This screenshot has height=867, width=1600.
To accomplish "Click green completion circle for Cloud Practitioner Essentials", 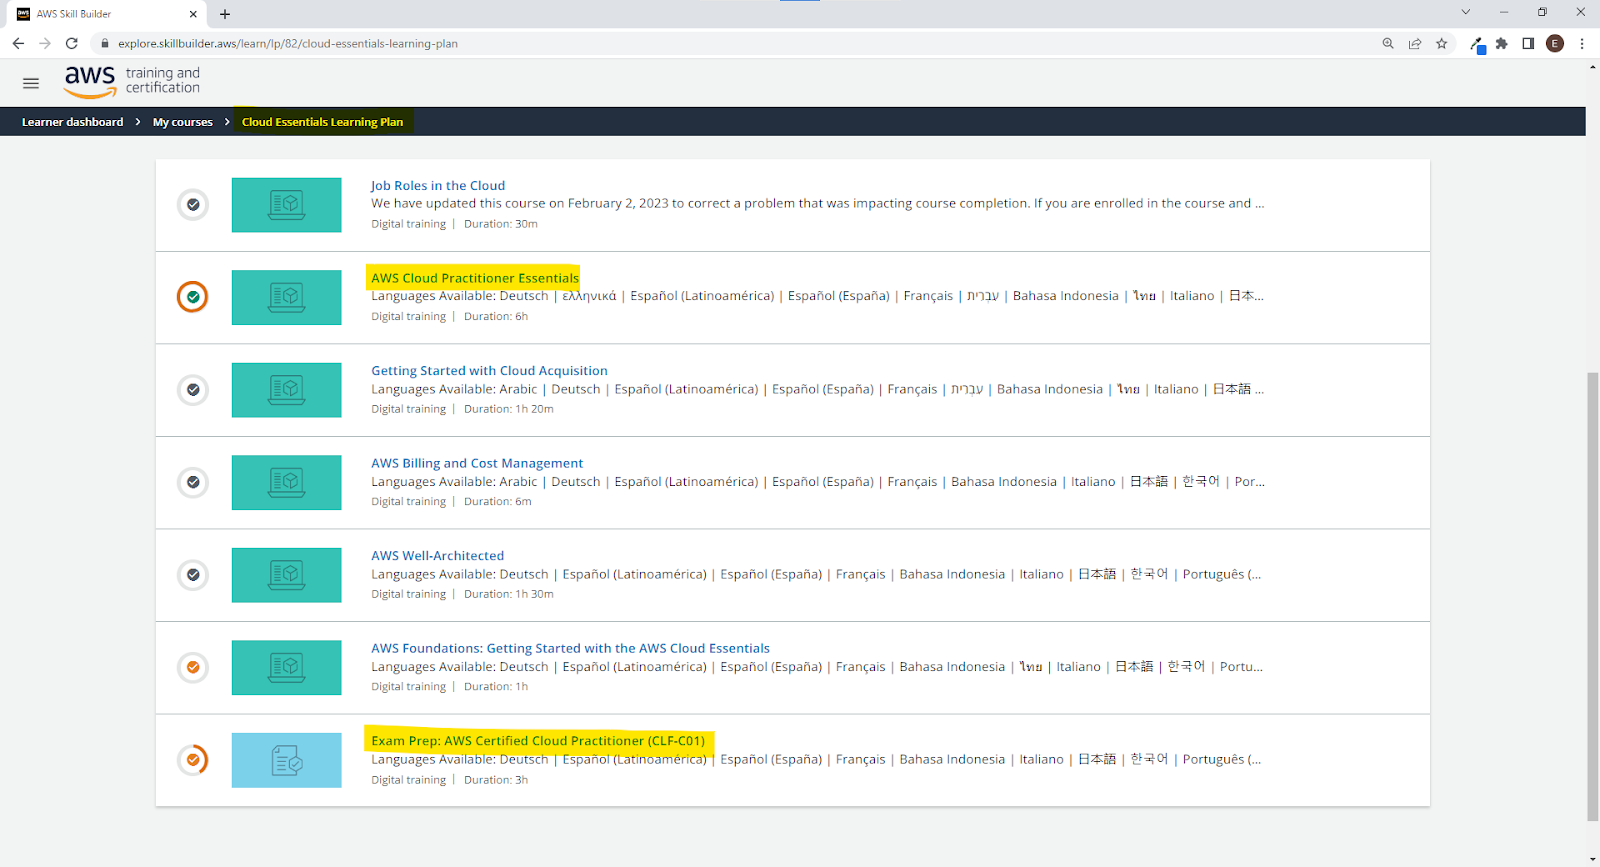I will pyautogui.click(x=193, y=297).
